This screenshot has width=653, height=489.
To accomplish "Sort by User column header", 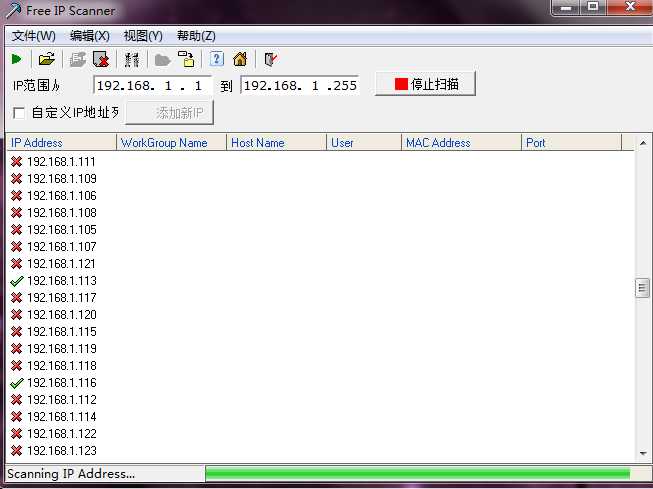I will (364, 142).
